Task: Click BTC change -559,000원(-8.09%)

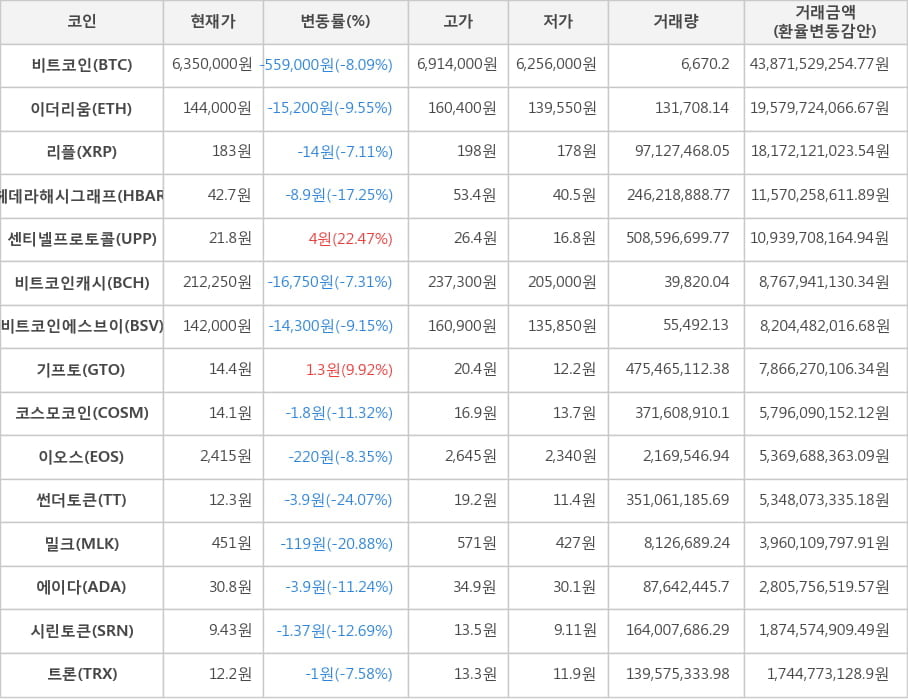Action: click(x=328, y=64)
